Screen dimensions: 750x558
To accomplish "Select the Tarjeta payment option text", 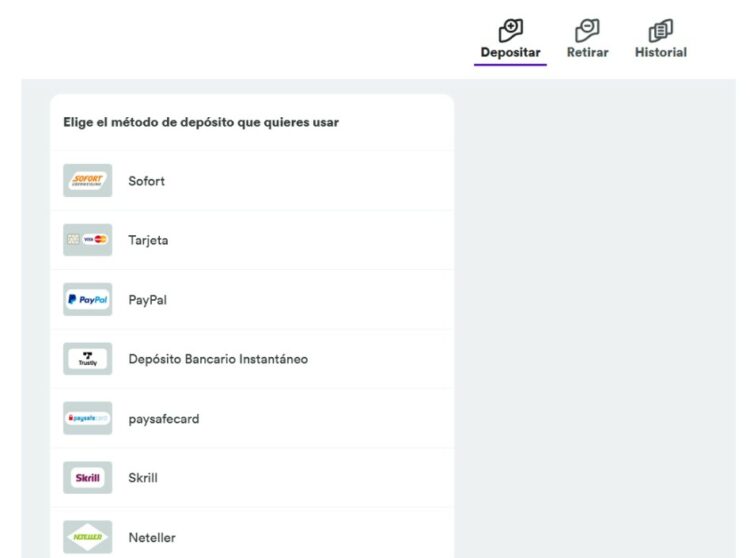I will click(148, 241).
